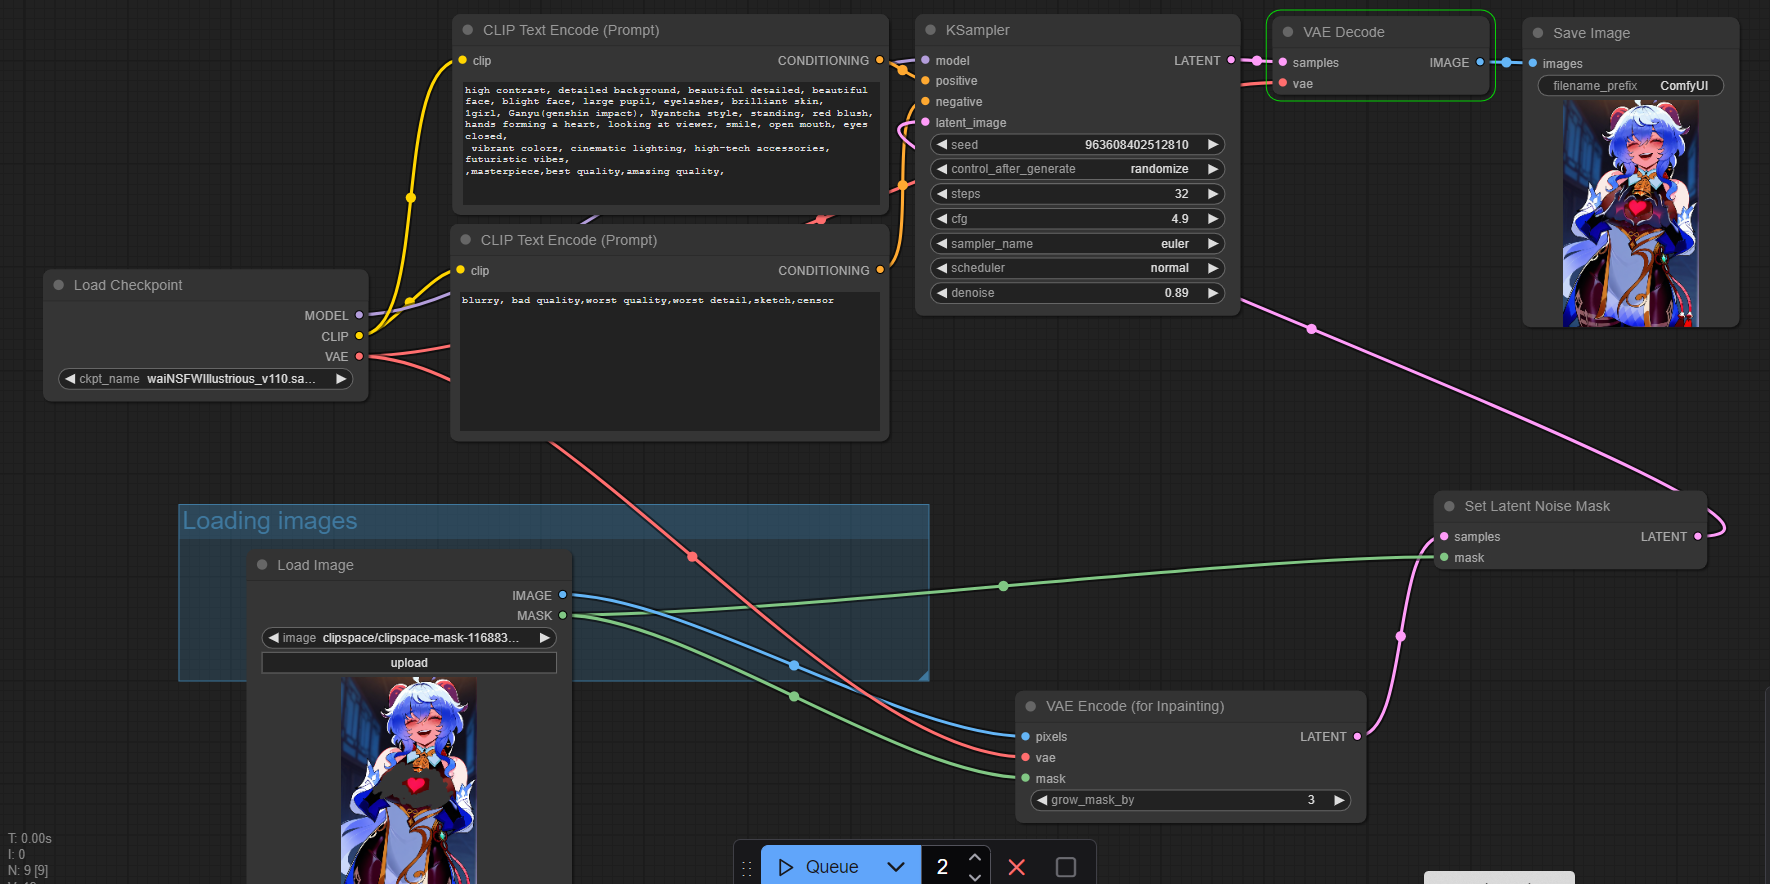Select the Loading images group title
The width and height of the screenshot is (1770, 884).
pyautogui.click(x=270, y=521)
